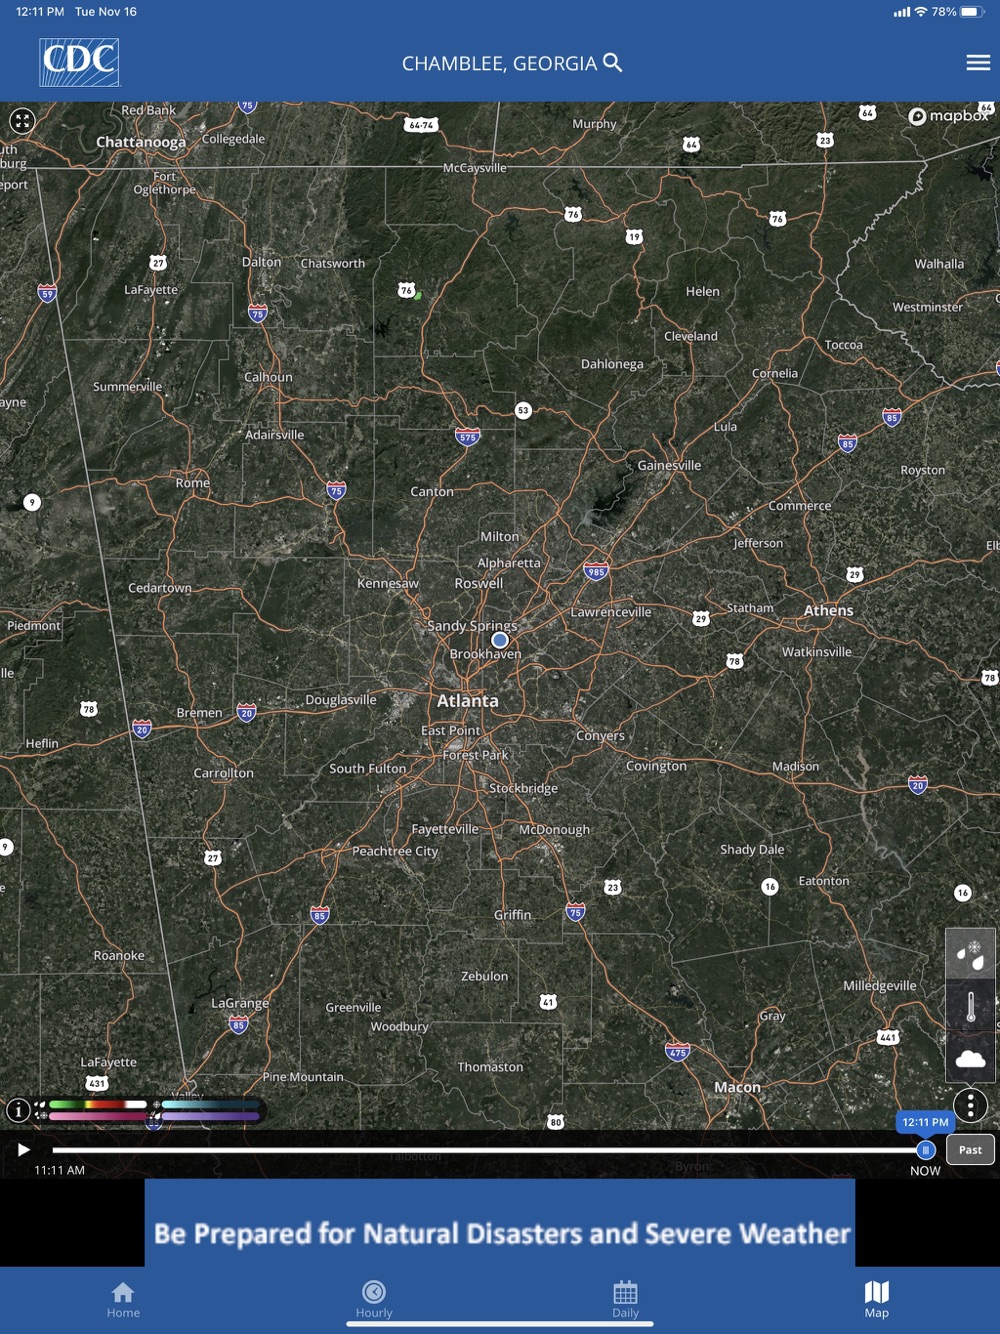Select temperature map layer

(x=970, y=1006)
